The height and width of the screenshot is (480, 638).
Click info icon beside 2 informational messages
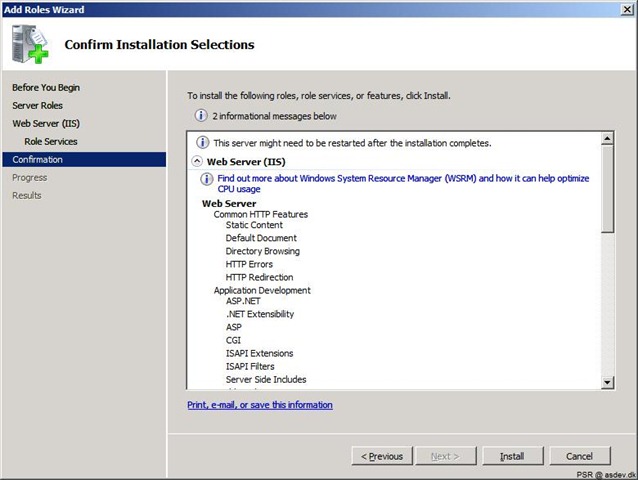(x=201, y=116)
